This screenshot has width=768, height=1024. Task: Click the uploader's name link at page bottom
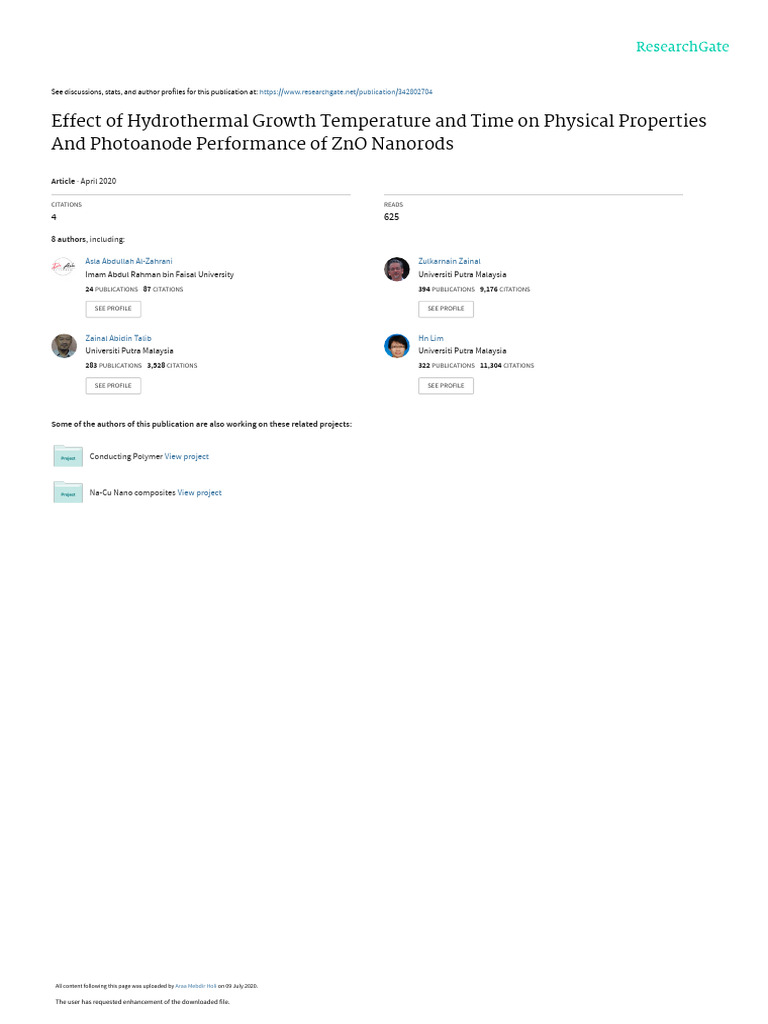(196, 985)
